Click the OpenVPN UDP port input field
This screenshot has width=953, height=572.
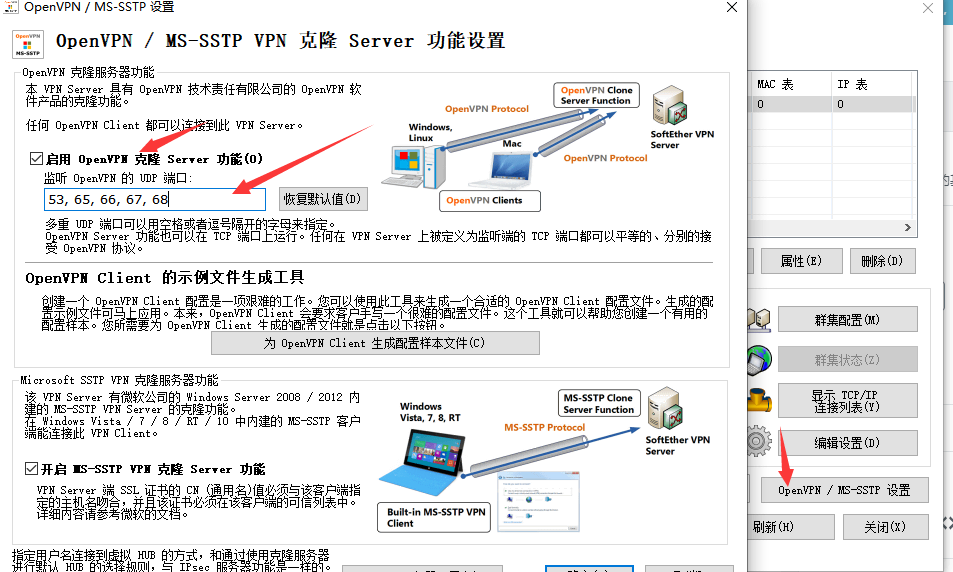click(155, 199)
